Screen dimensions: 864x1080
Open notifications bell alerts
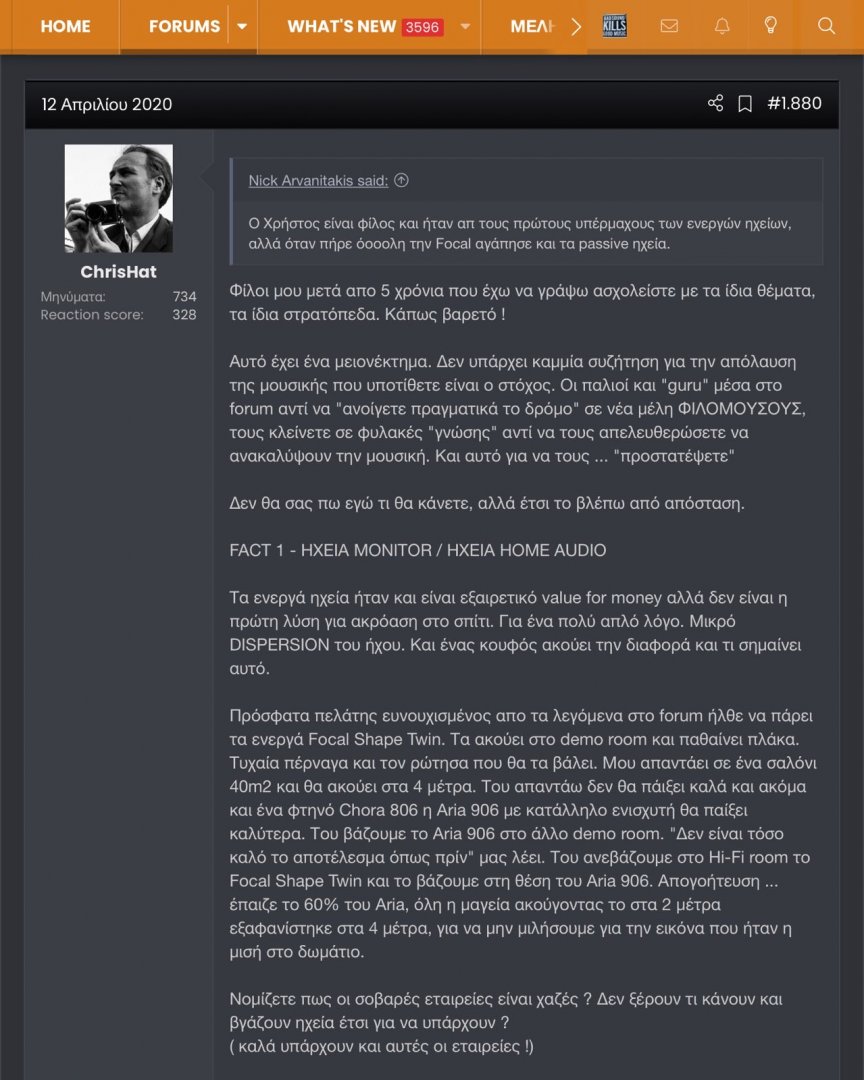click(x=721, y=26)
